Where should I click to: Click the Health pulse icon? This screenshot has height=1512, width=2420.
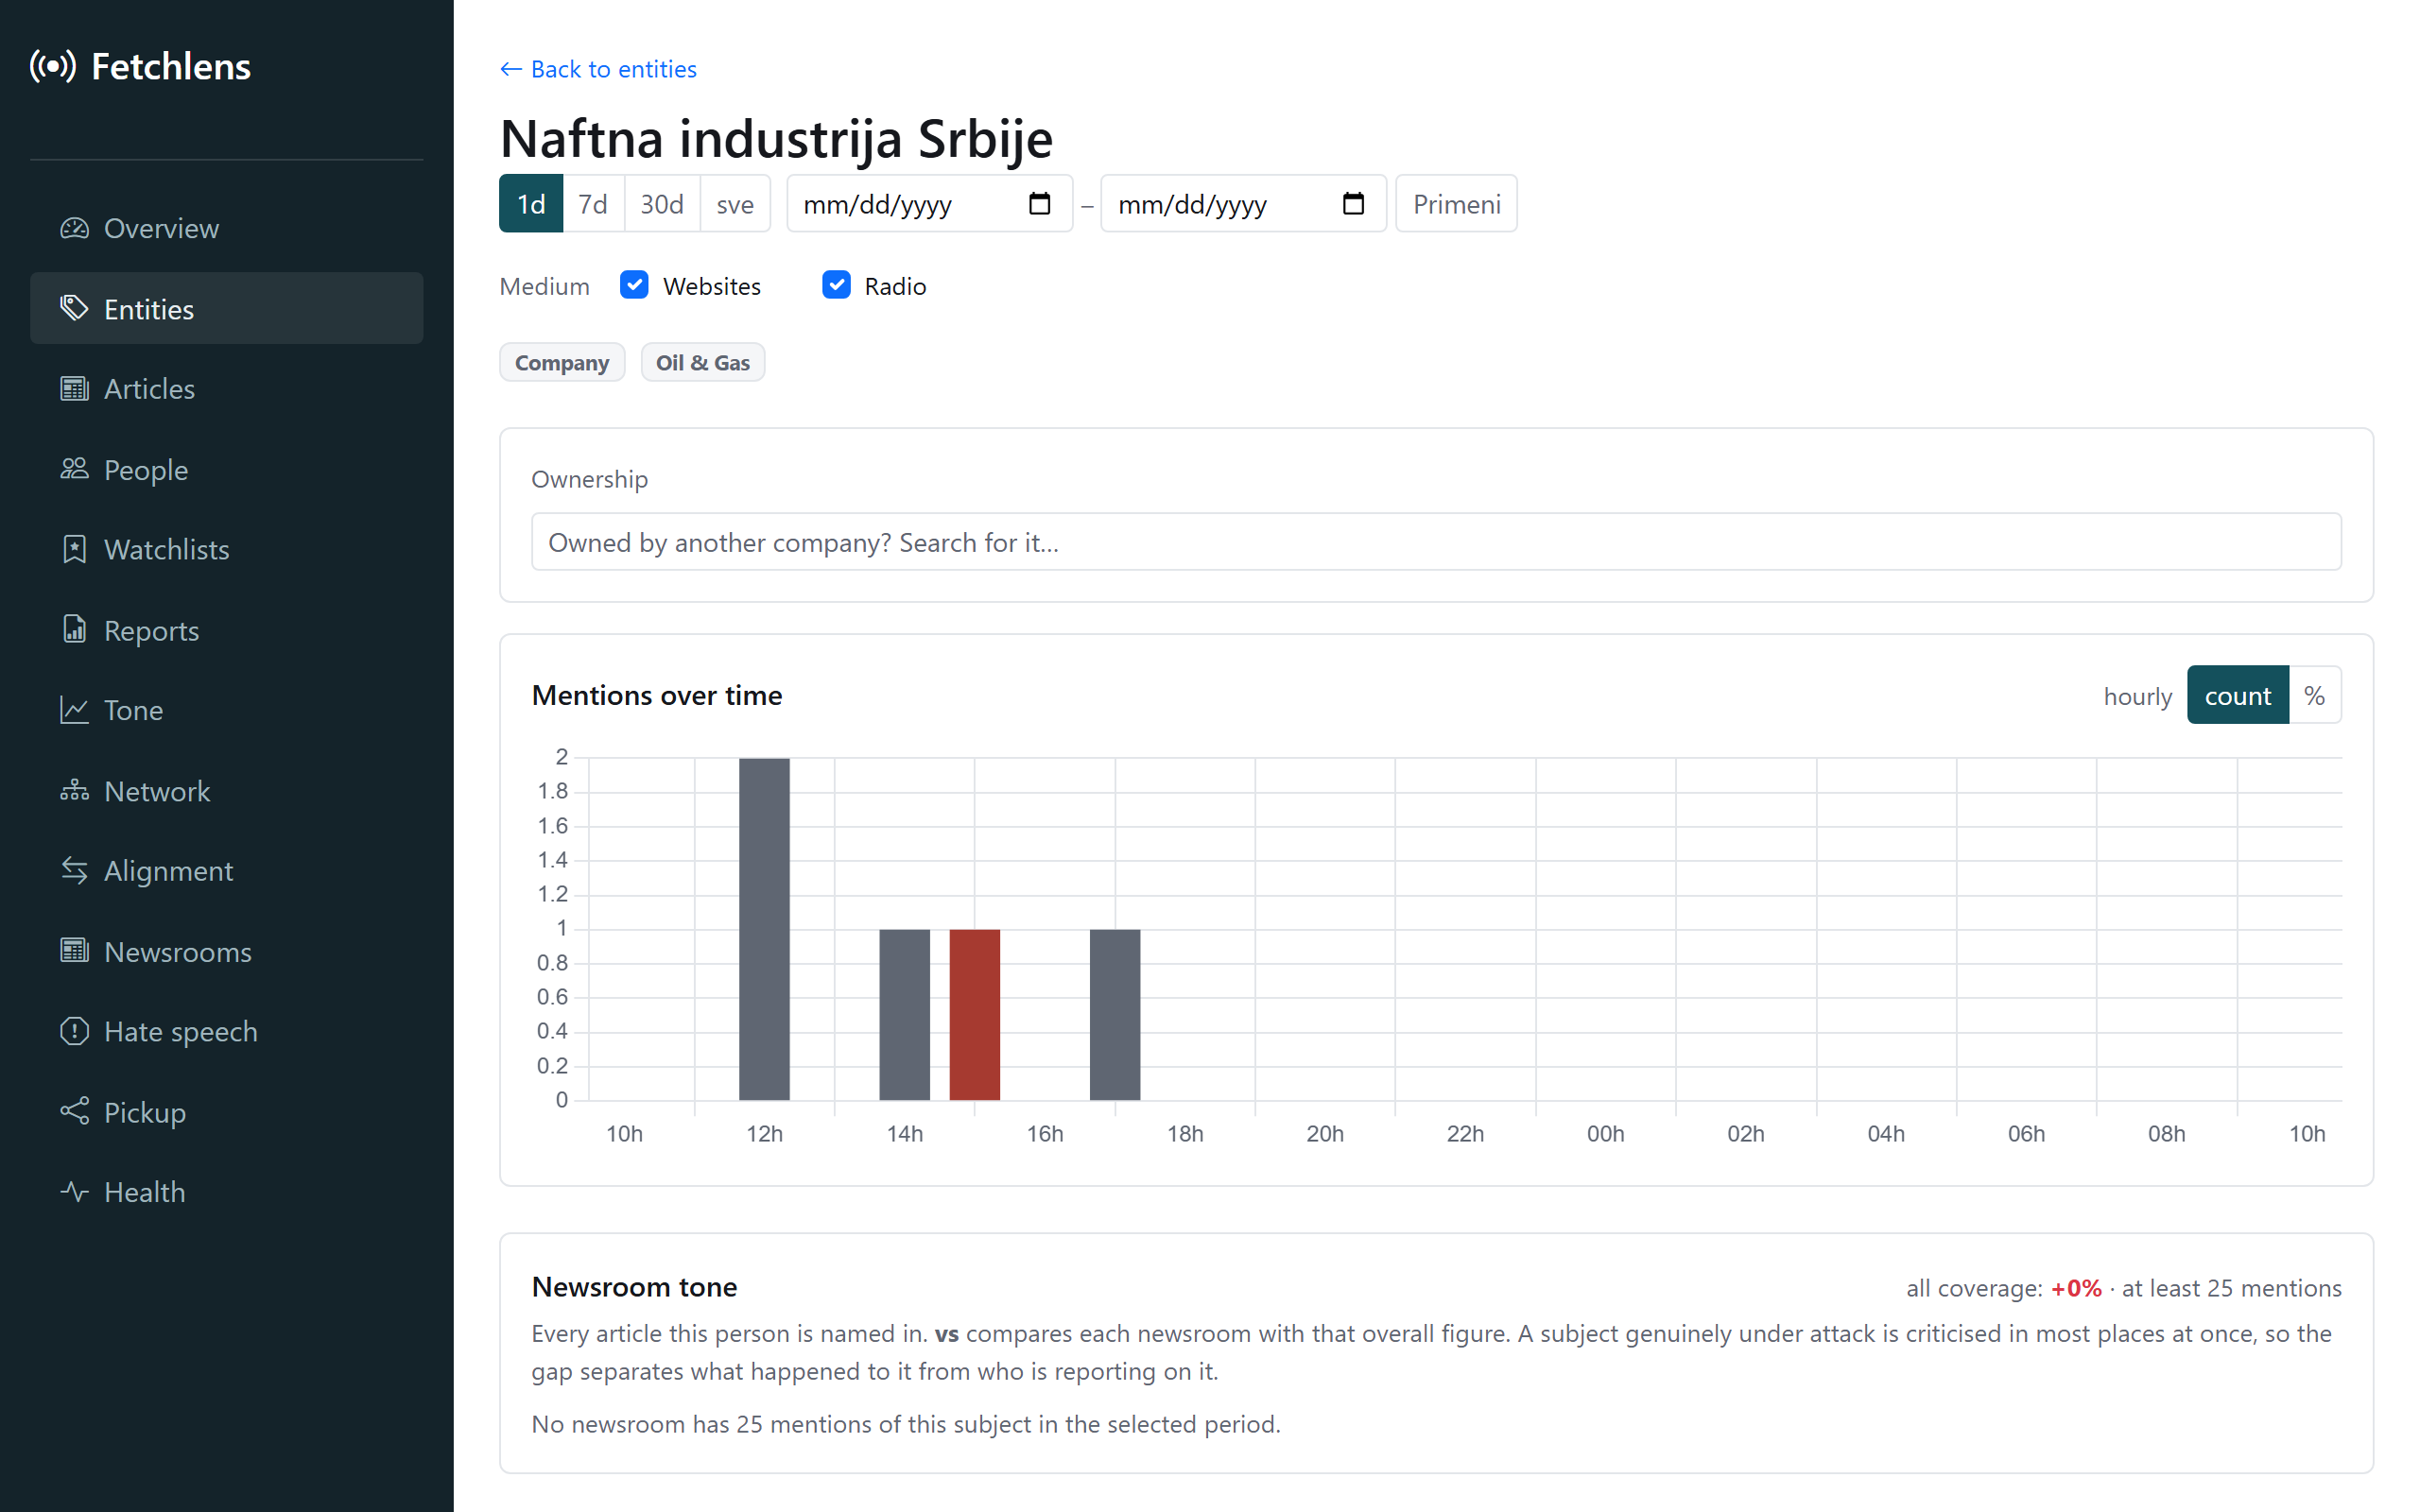(x=74, y=1192)
